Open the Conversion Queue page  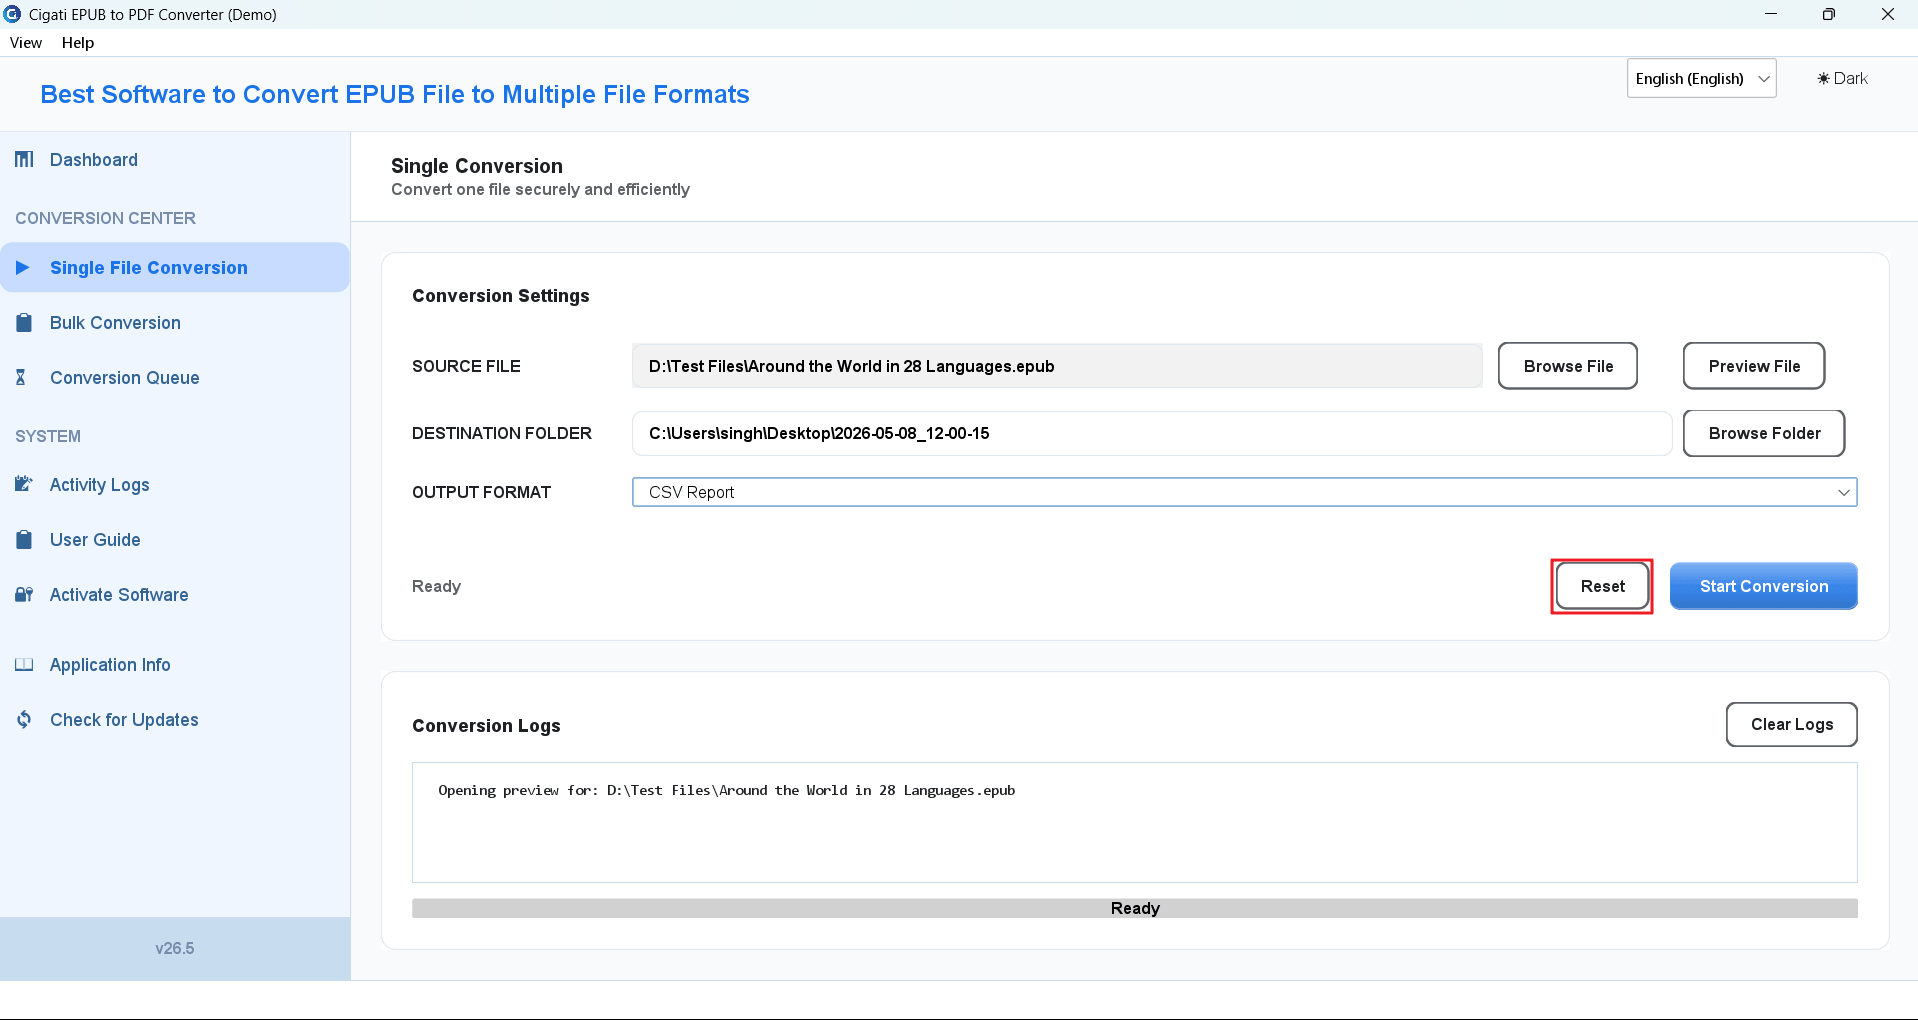(175, 378)
